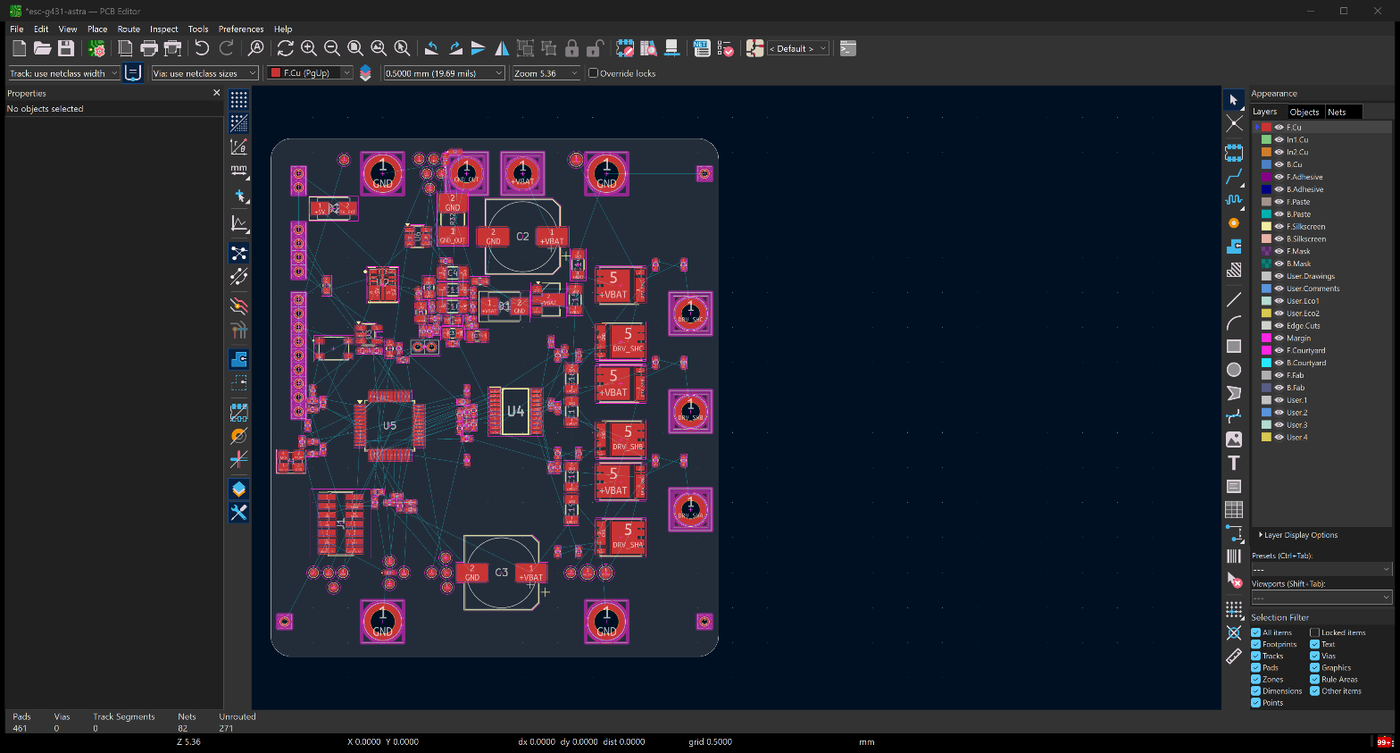This screenshot has width=1400, height=753.
Task: Open the Via size dropdown
Action: pyautogui.click(x=204, y=73)
